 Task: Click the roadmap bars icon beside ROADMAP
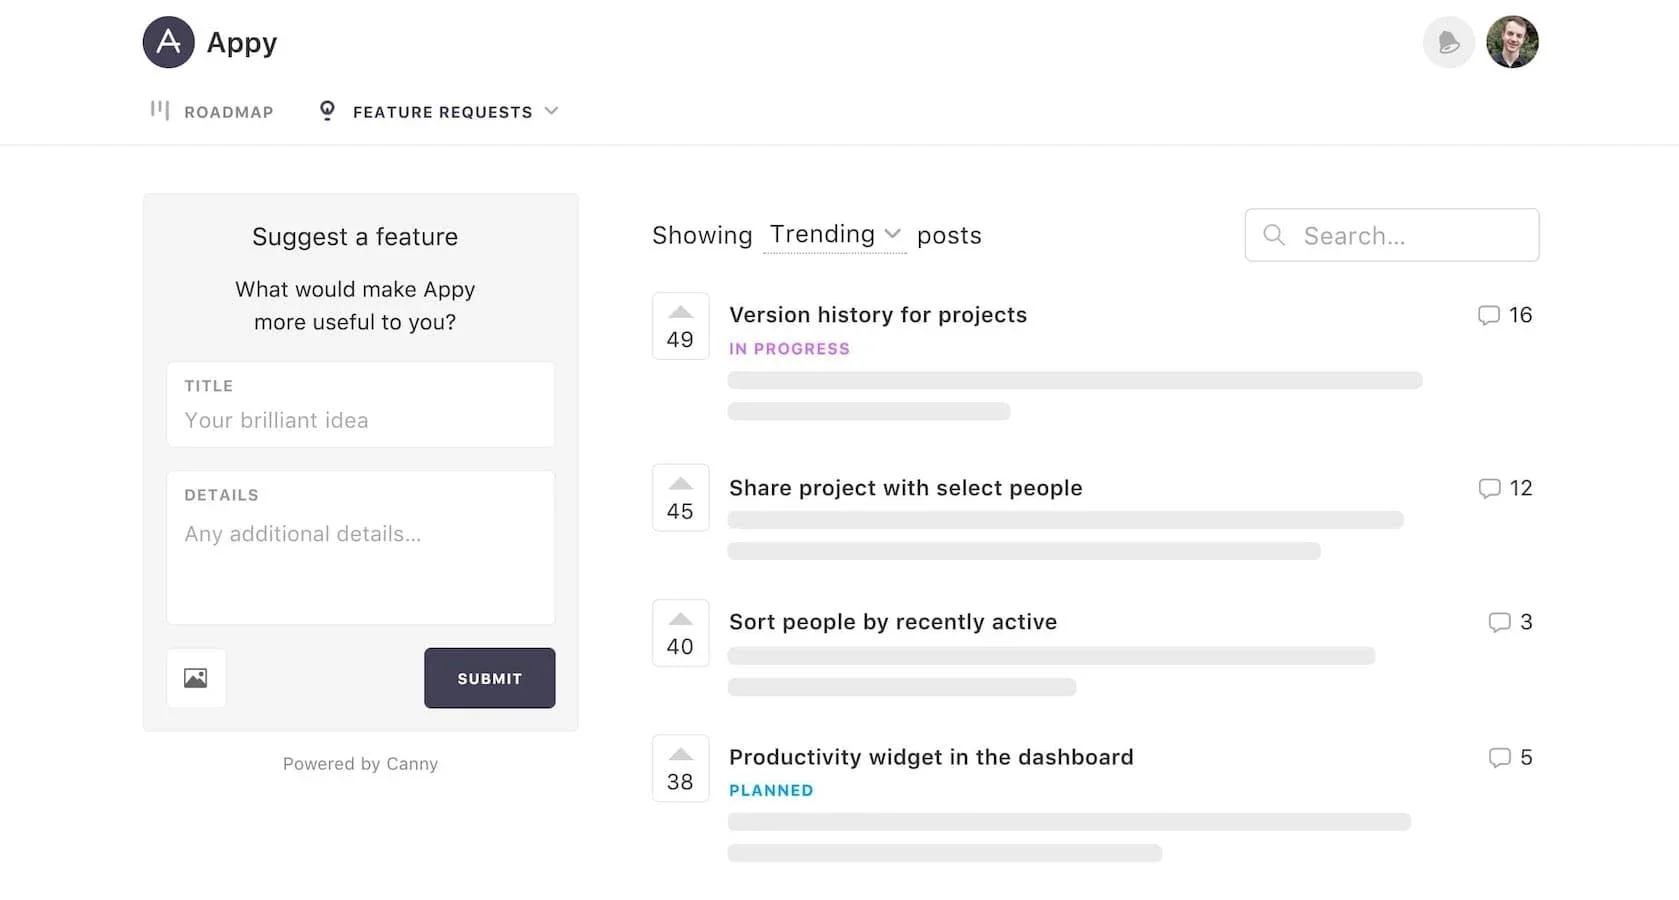159,110
